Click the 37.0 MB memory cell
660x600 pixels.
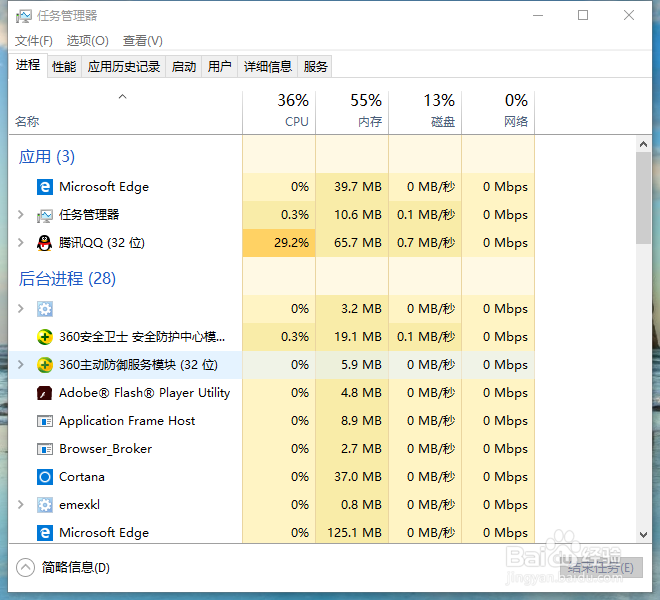(352, 477)
